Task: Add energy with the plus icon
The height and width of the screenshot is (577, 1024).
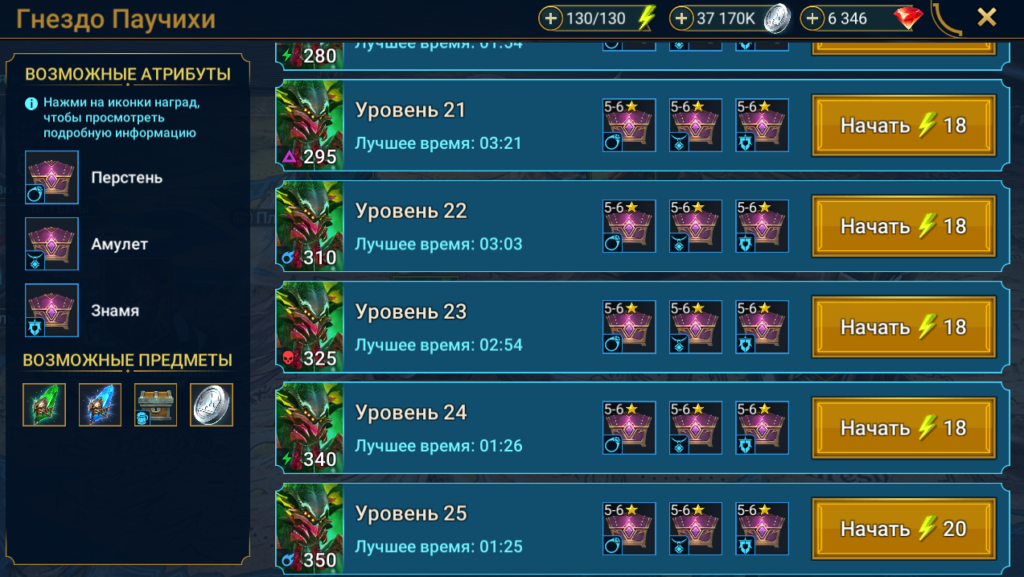Action: 551,18
